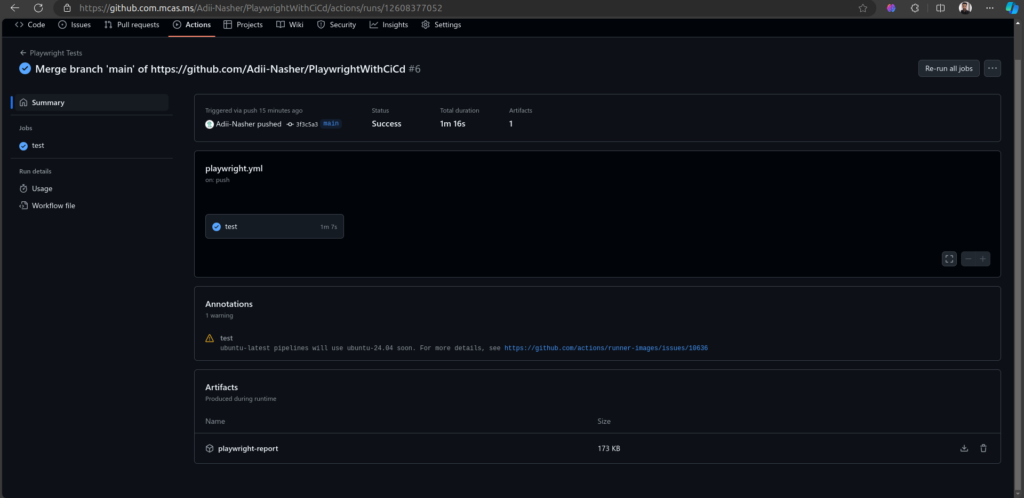Screen dimensions: 1024x498
Task: Toggle fullscreen for workflow graph
Action: (x=949, y=259)
